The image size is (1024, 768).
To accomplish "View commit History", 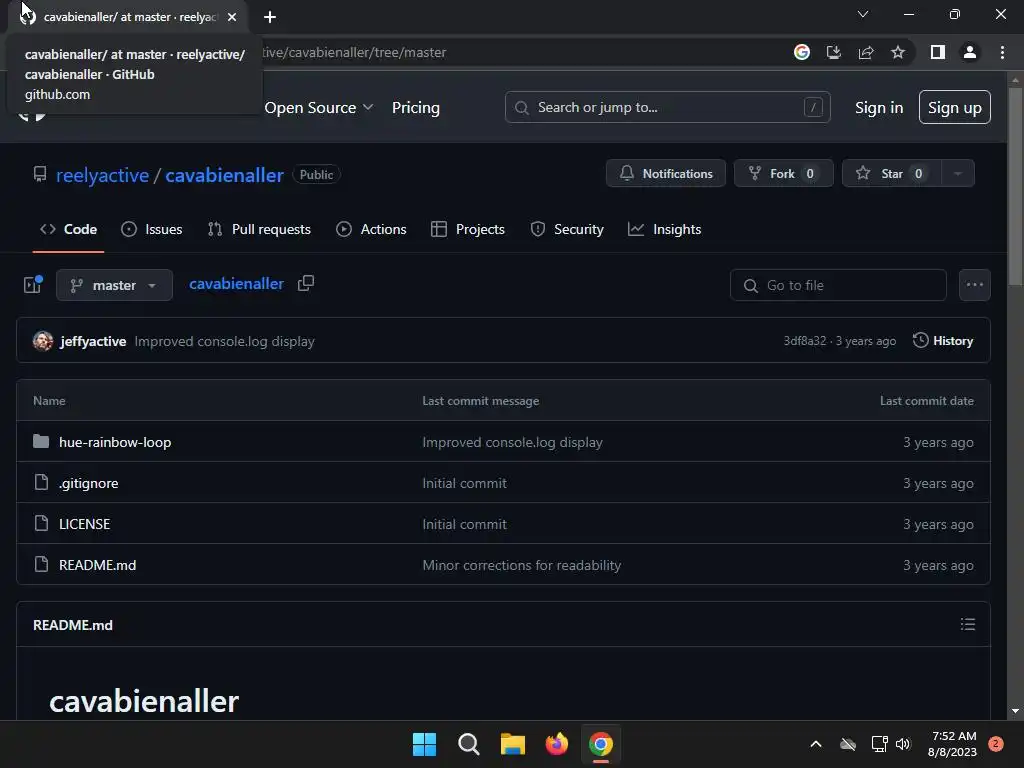I will pyautogui.click(x=943, y=341).
